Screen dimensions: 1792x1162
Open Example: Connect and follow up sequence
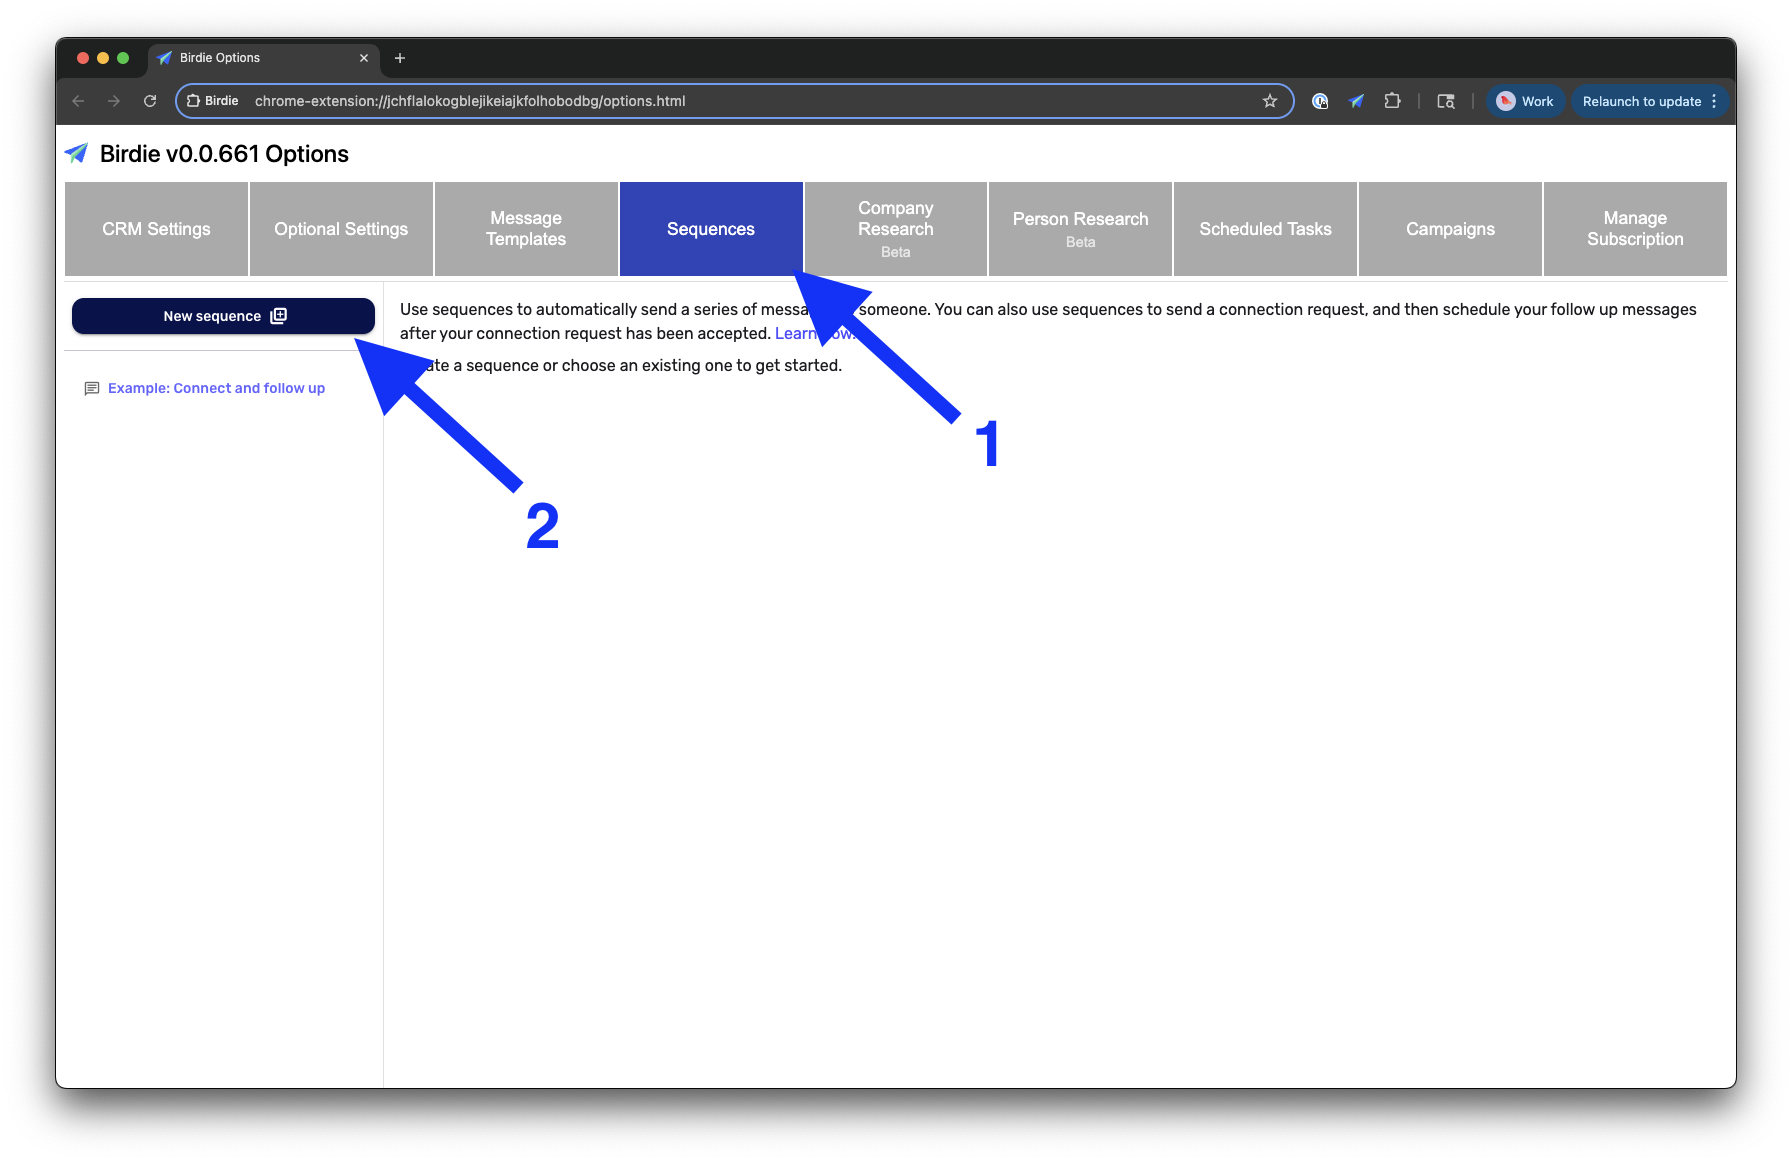216,388
